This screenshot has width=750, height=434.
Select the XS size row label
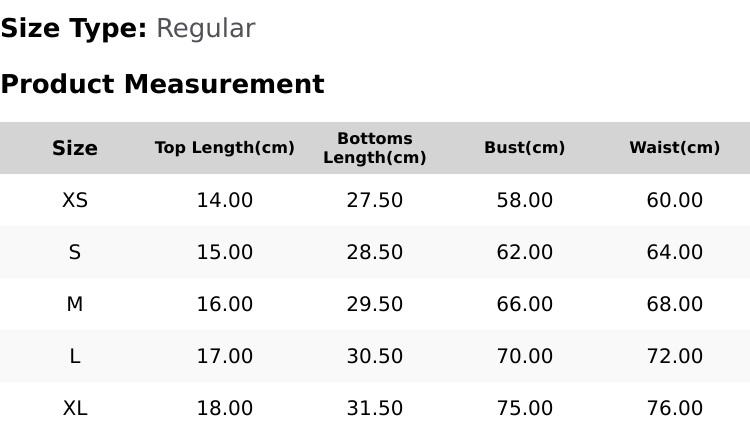[x=75, y=200]
